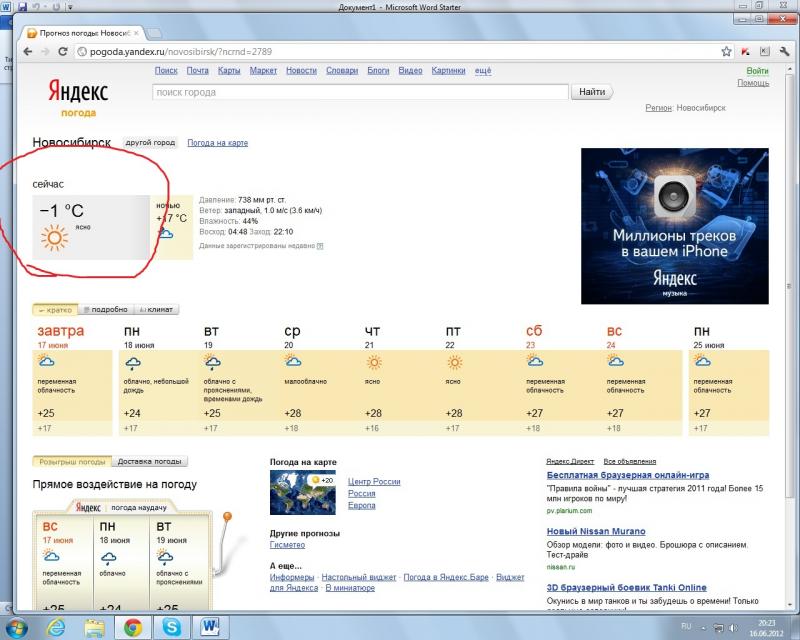Image resolution: width=800 pixels, height=640 pixels.
Task: Reload the page with refresh icon
Action: [x=63, y=52]
